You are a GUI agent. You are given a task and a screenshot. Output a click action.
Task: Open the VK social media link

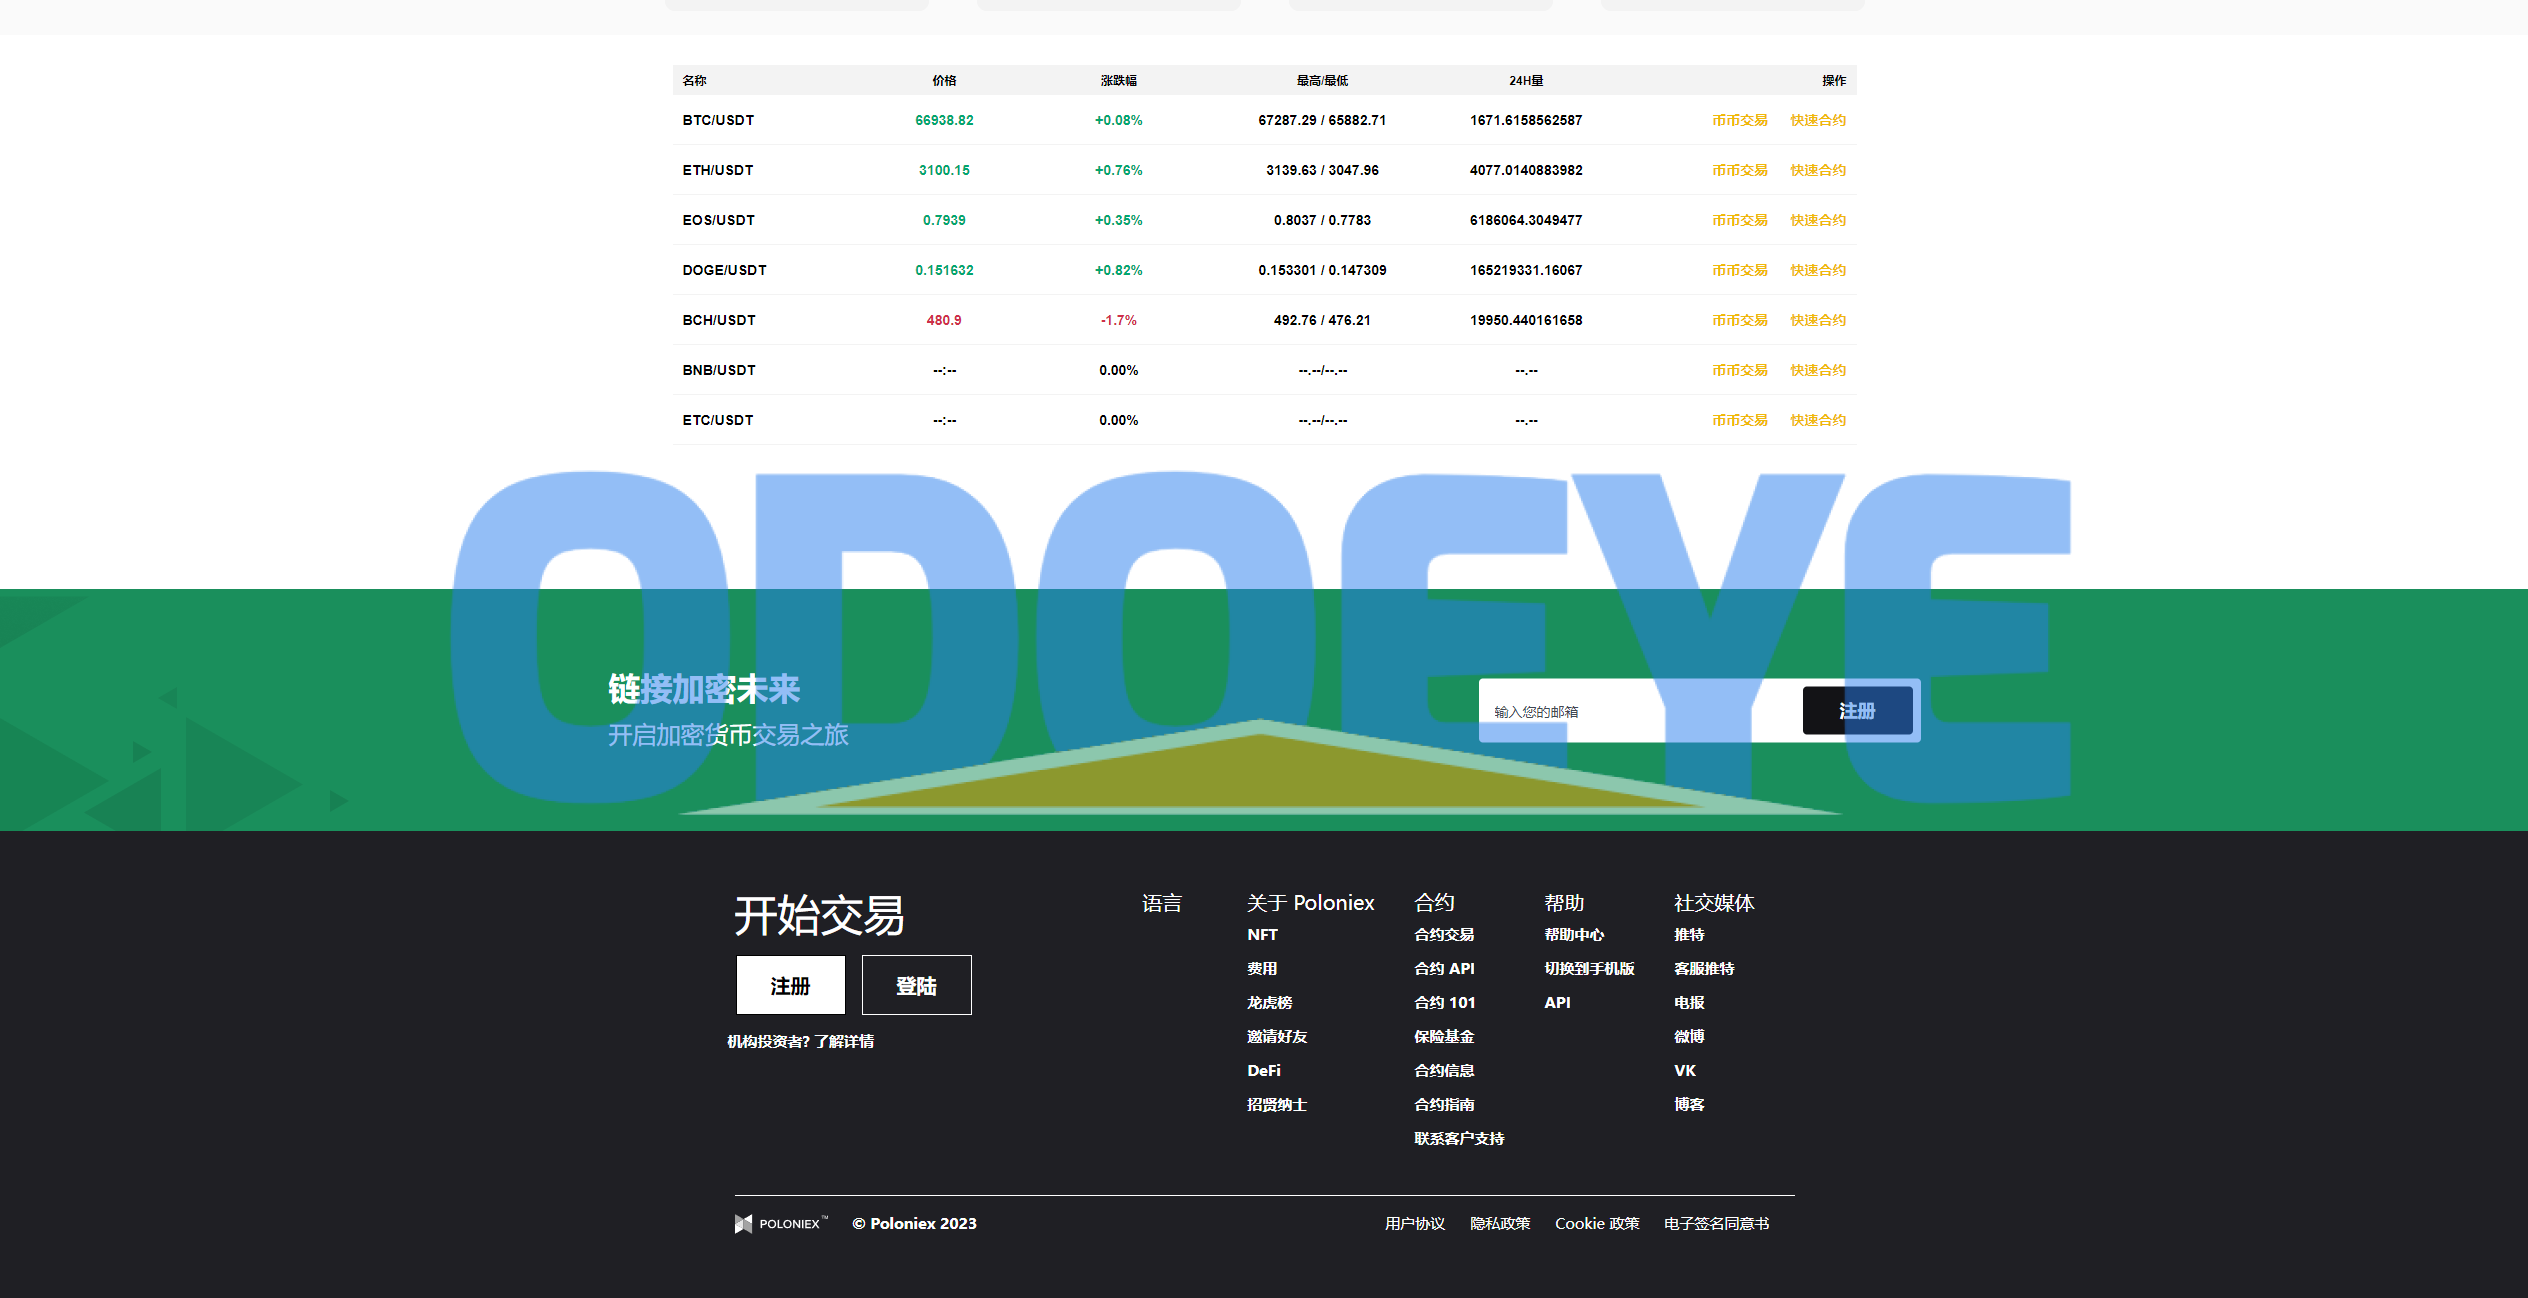click(x=1685, y=1071)
